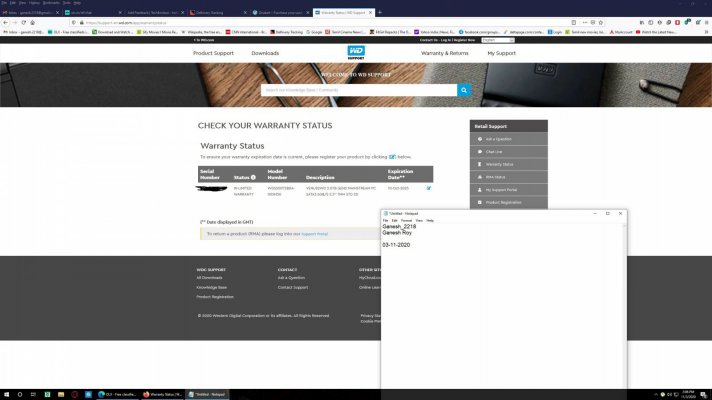Click RMA Status in Retail Support sidebar
Image resolution: width=712 pixels, height=400 pixels.
click(x=509, y=177)
